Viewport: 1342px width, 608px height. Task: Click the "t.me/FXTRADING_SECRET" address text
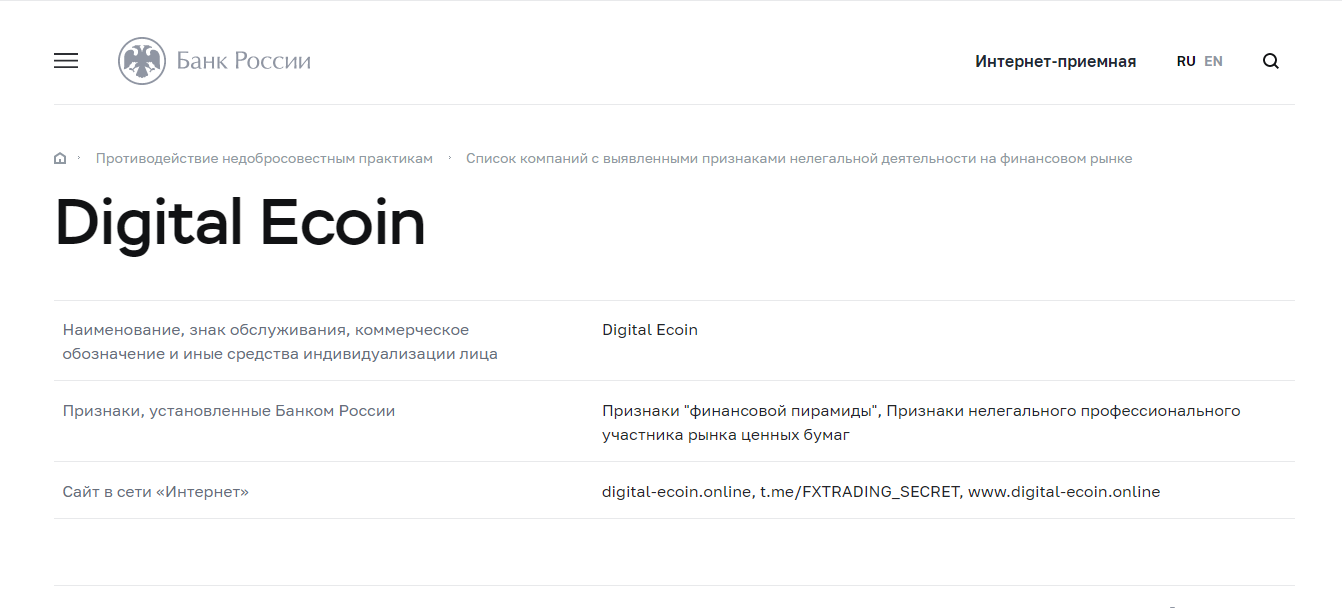[x=860, y=492]
